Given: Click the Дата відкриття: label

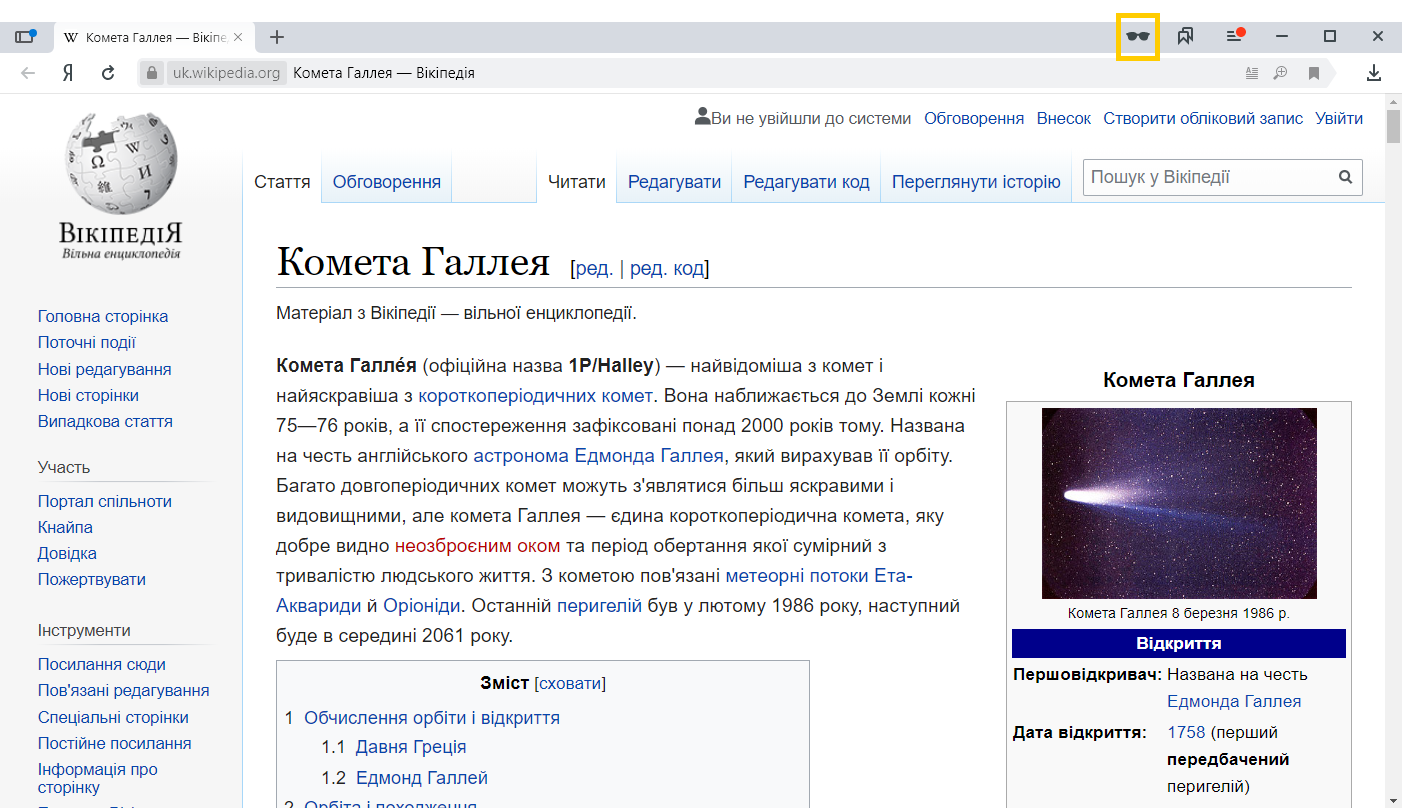Looking at the screenshot, I should click(1080, 732).
